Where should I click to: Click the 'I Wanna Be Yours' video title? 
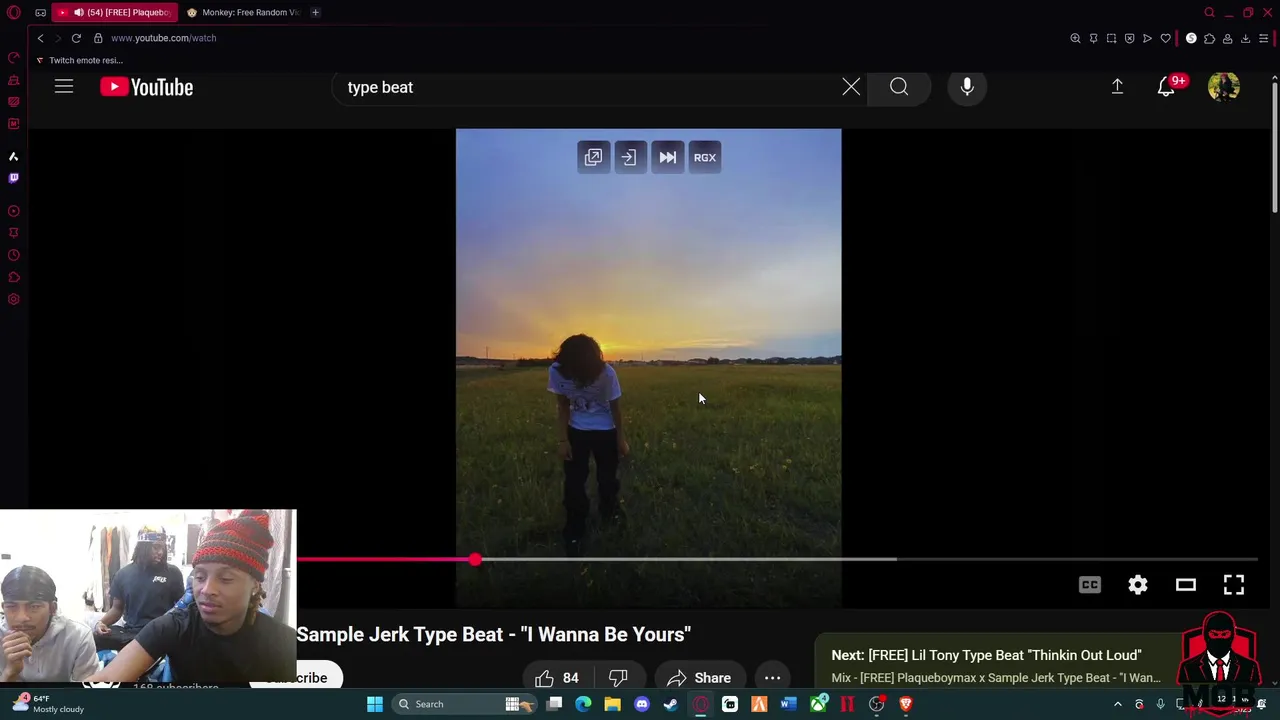click(494, 634)
